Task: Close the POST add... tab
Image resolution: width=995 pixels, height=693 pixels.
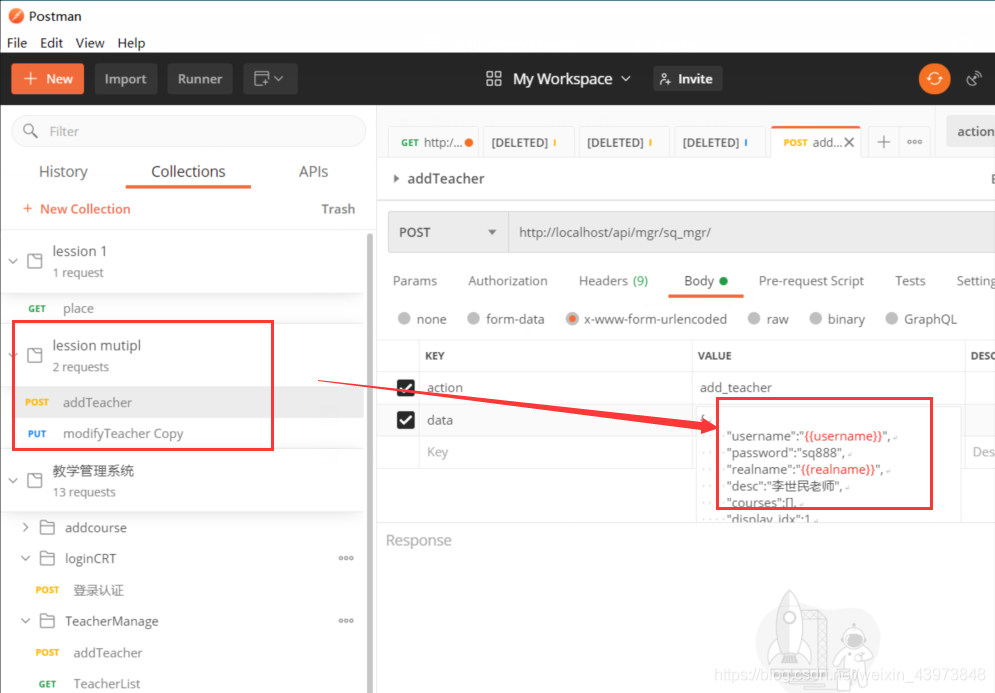Action: tap(849, 142)
